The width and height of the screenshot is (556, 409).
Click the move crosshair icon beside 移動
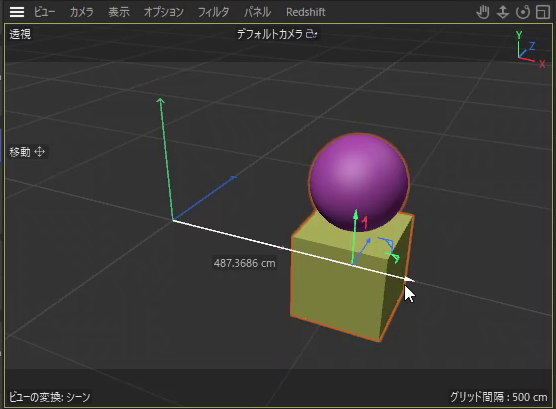39,152
